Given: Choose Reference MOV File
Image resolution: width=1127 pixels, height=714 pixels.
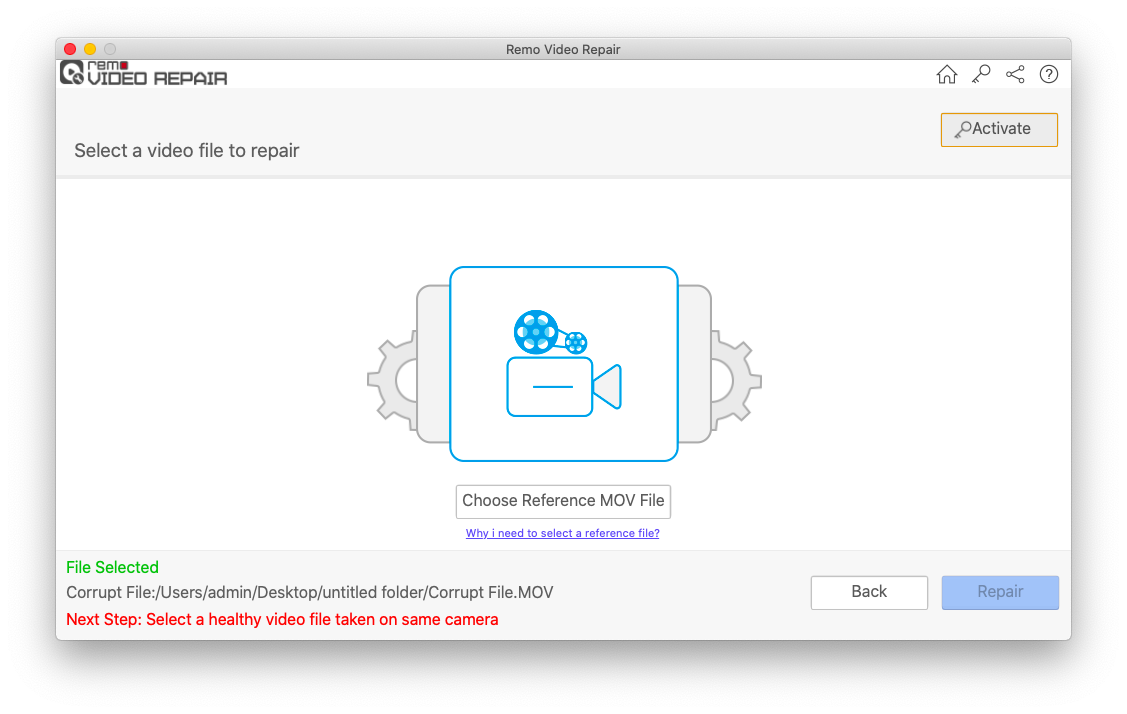Looking at the screenshot, I should pyautogui.click(x=563, y=501).
